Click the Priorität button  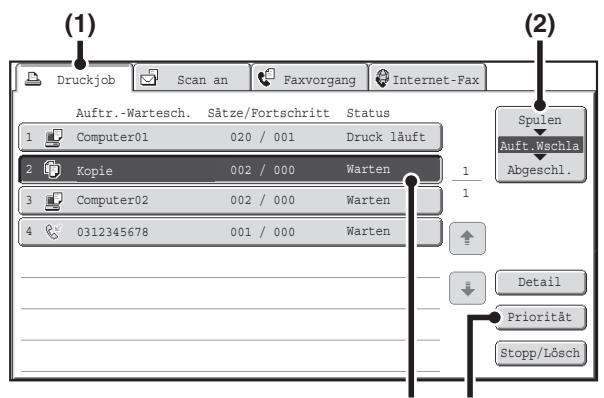tap(540, 317)
